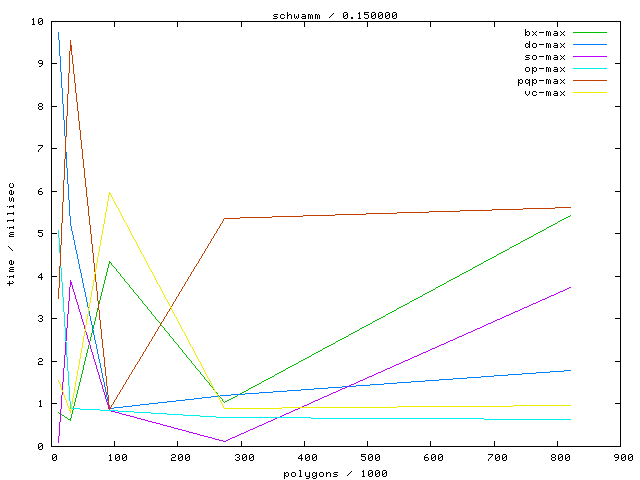Click the 900 tick on the x-axis
Image resolution: width=640 pixels, height=480 pixels.
[623, 458]
